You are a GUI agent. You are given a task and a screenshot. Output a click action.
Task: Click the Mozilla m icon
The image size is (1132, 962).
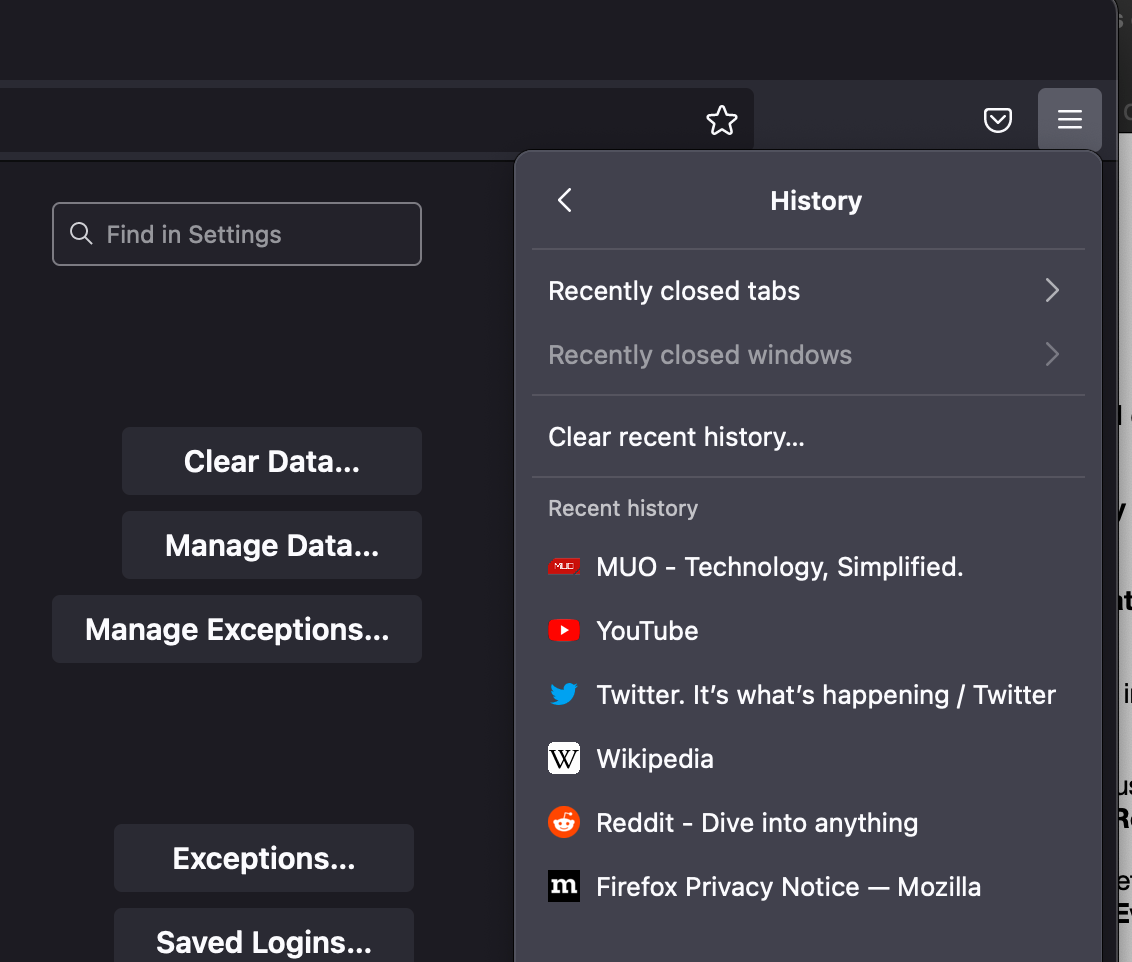pyautogui.click(x=564, y=887)
